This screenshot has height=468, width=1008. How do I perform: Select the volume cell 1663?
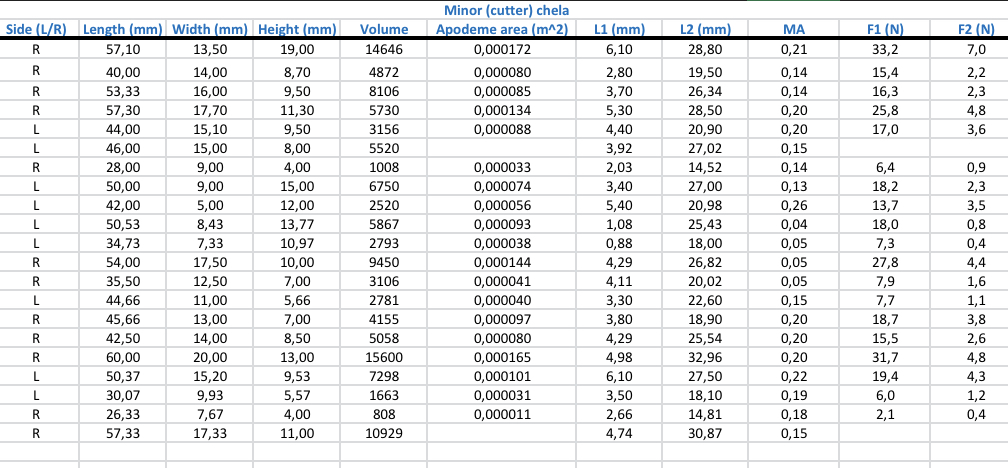click(384, 395)
